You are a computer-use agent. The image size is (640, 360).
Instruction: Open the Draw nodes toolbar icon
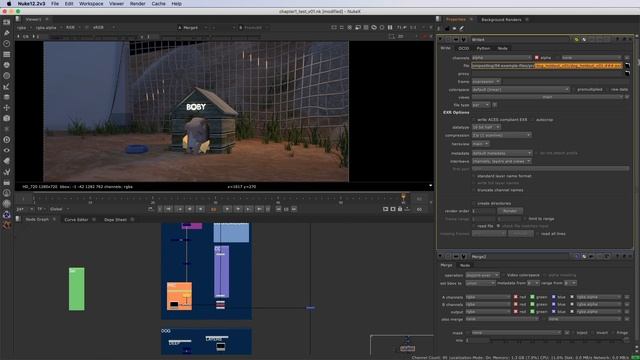7,33
